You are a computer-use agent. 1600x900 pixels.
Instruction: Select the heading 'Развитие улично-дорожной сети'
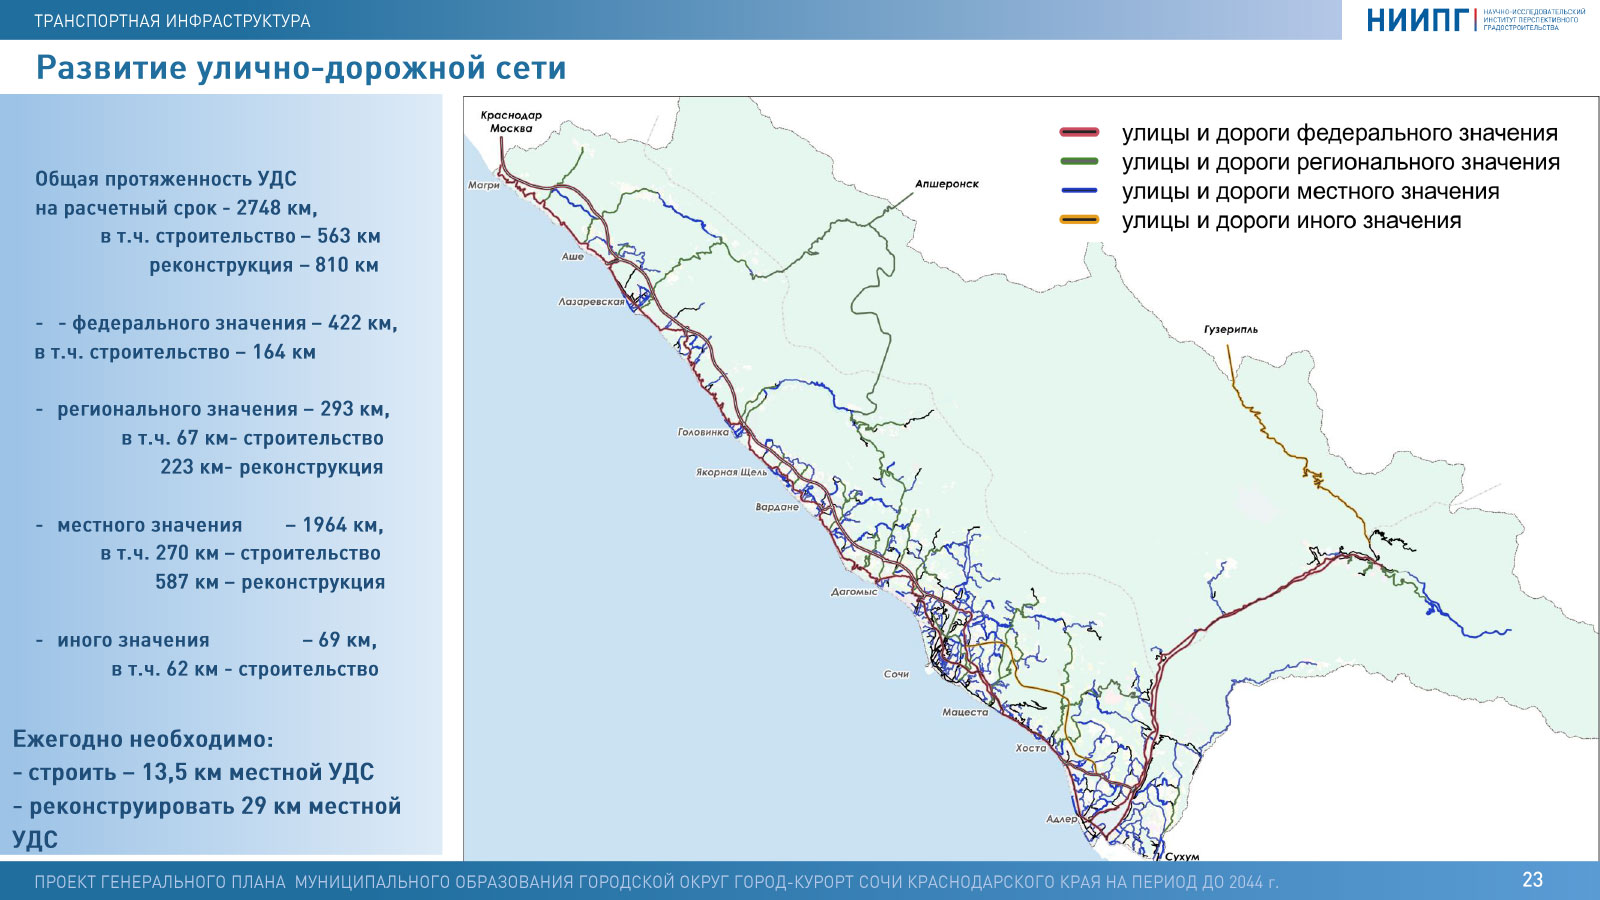coord(301,68)
